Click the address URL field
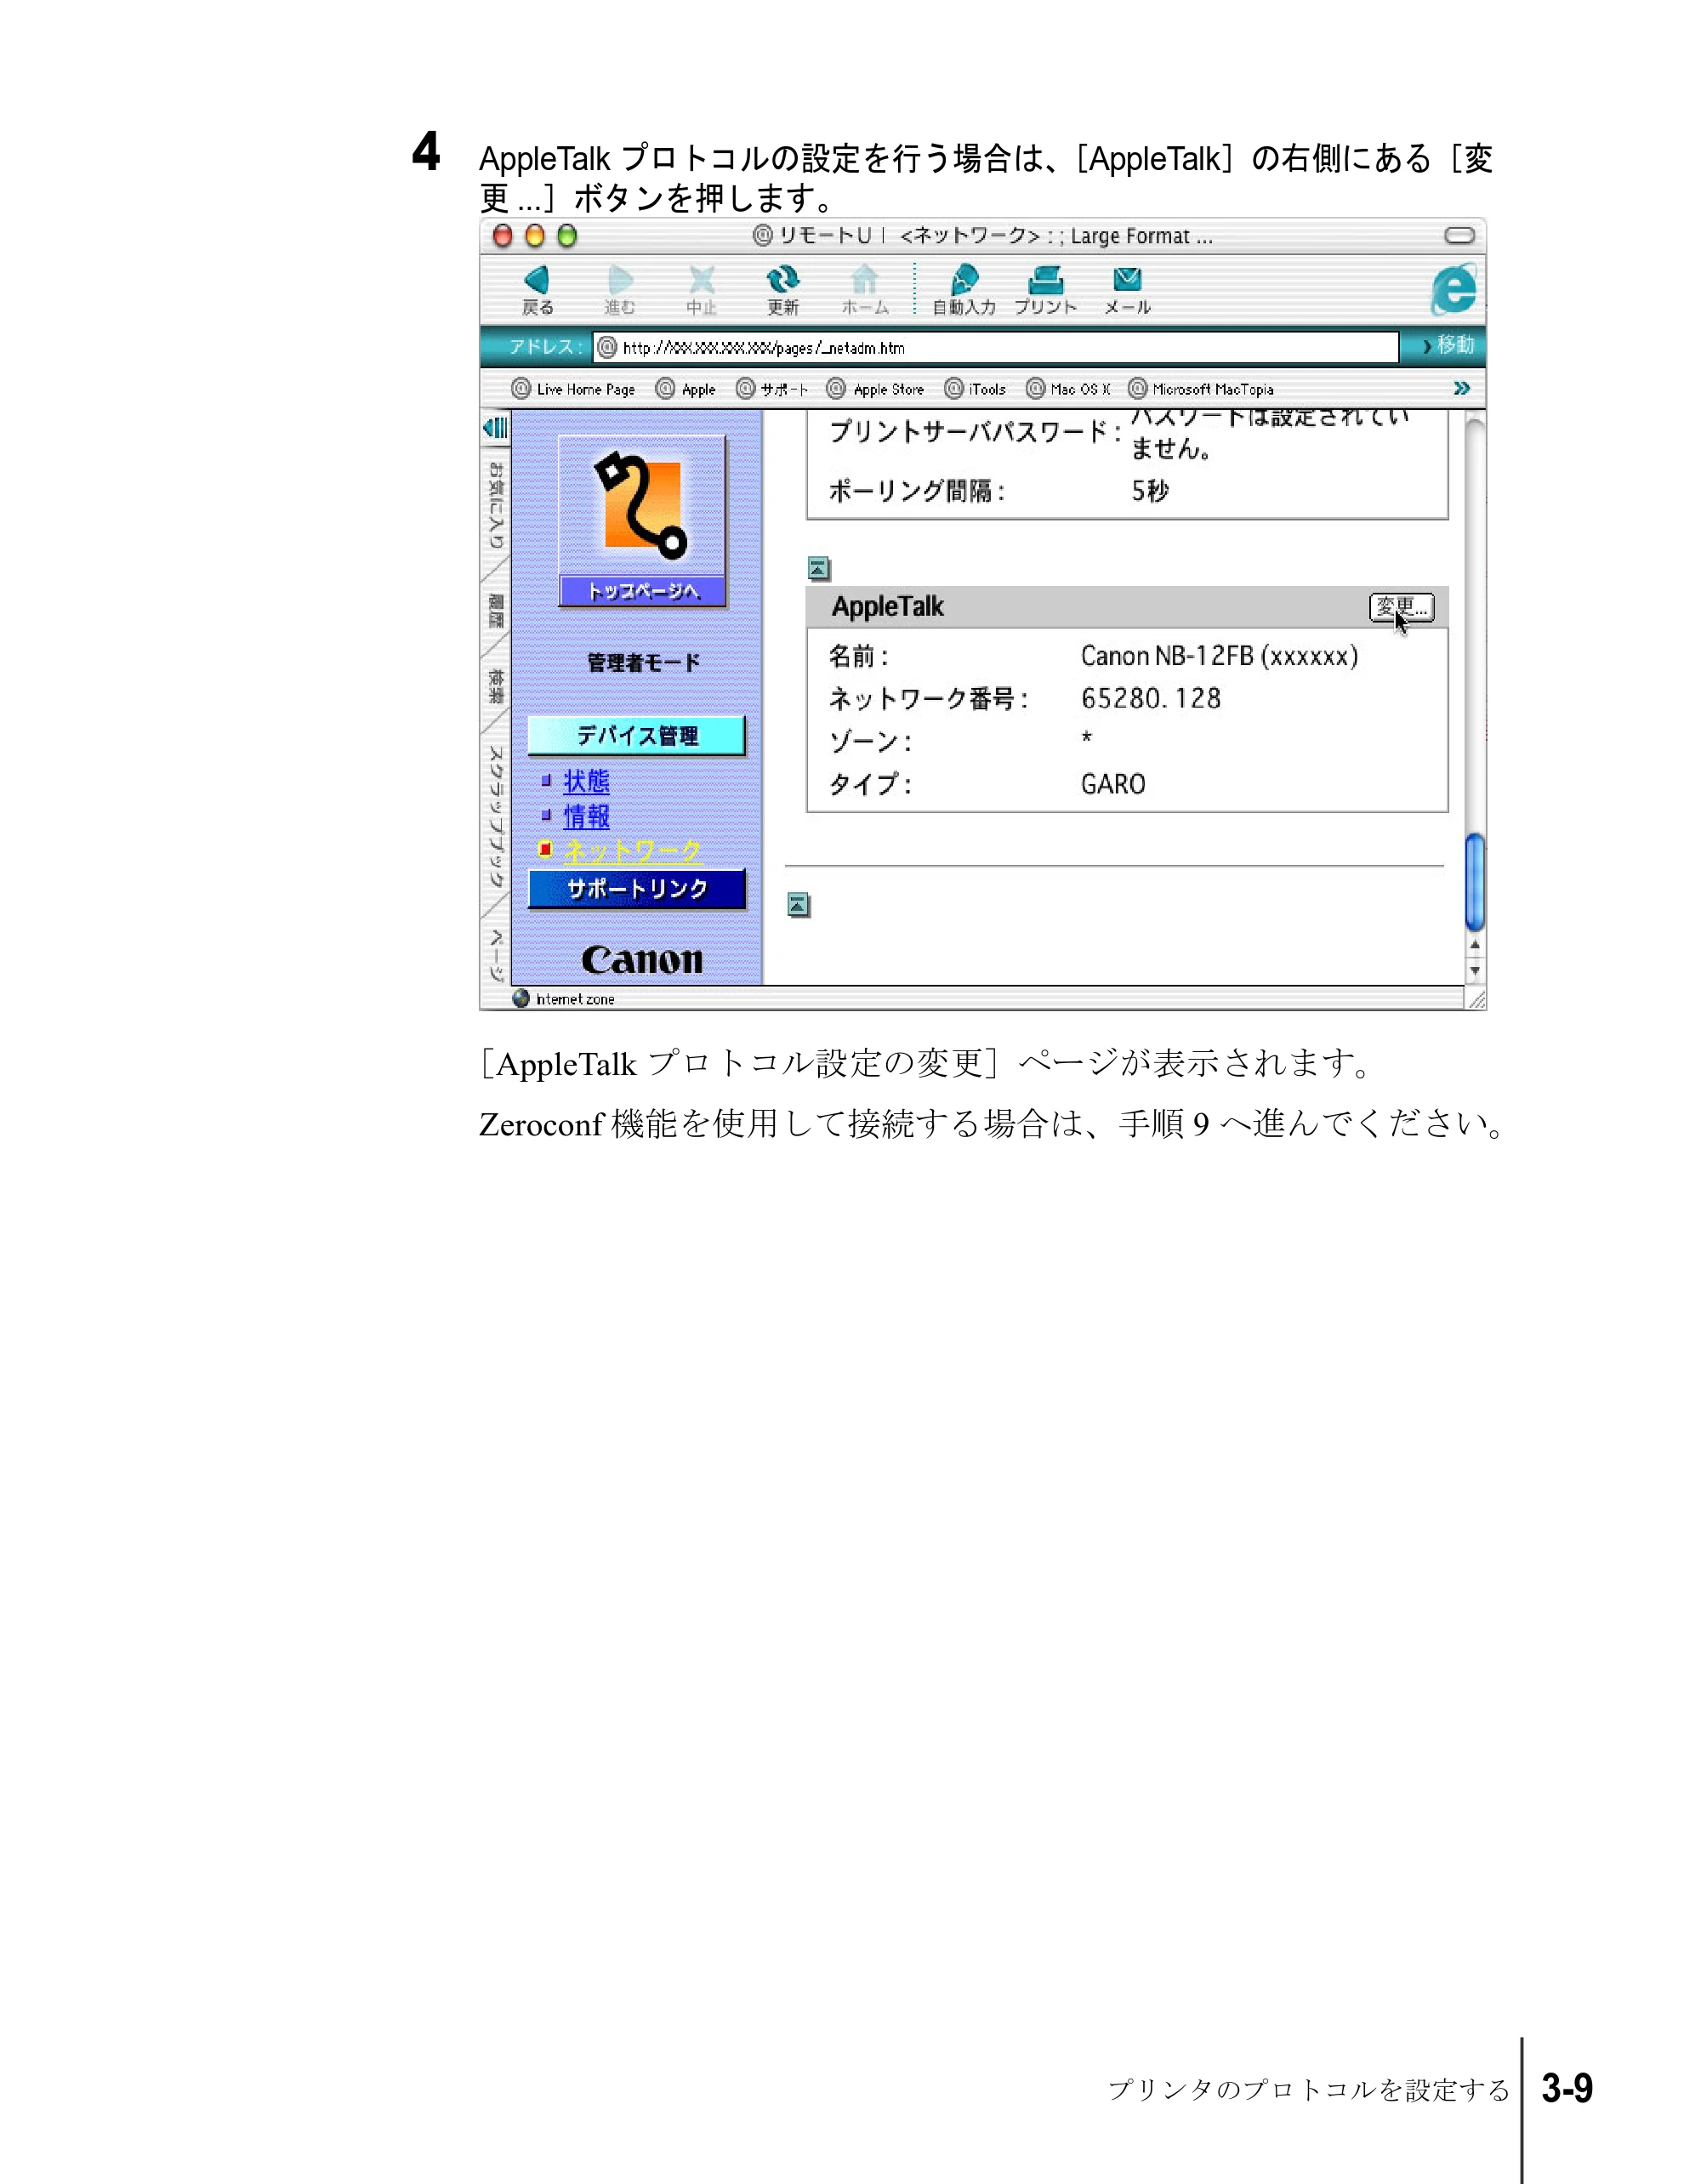 click(x=995, y=347)
